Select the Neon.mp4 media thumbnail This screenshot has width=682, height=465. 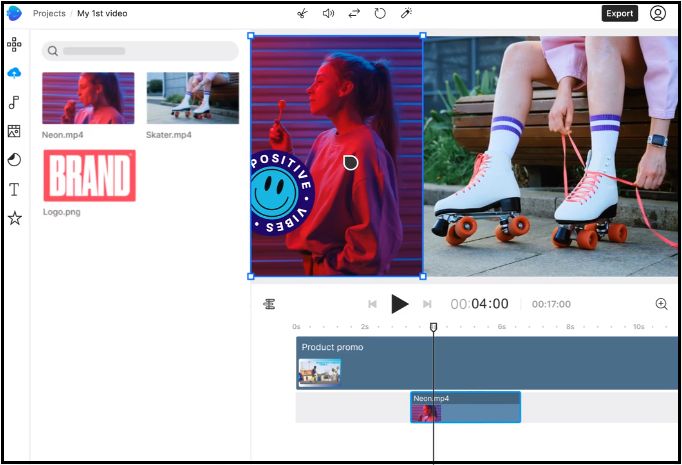[88, 98]
